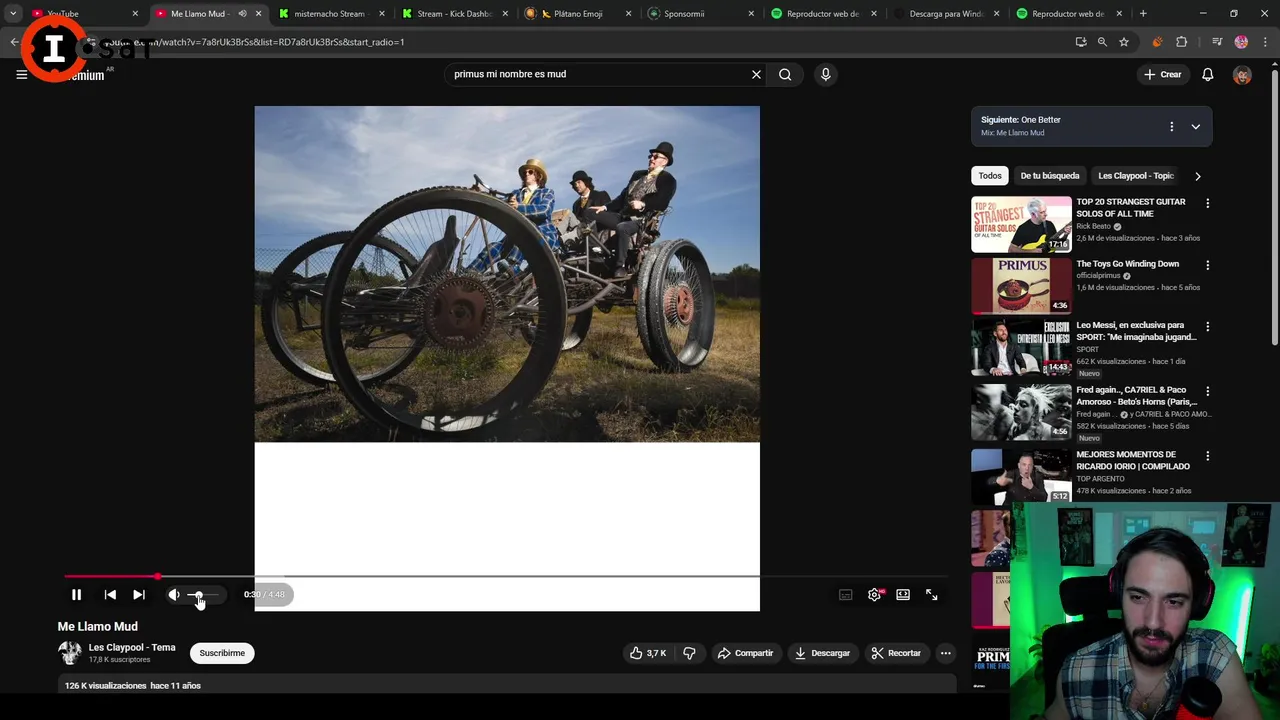The width and height of the screenshot is (1280, 720).
Task: Open the mix panel three-dot options
Action: tap(1171, 127)
